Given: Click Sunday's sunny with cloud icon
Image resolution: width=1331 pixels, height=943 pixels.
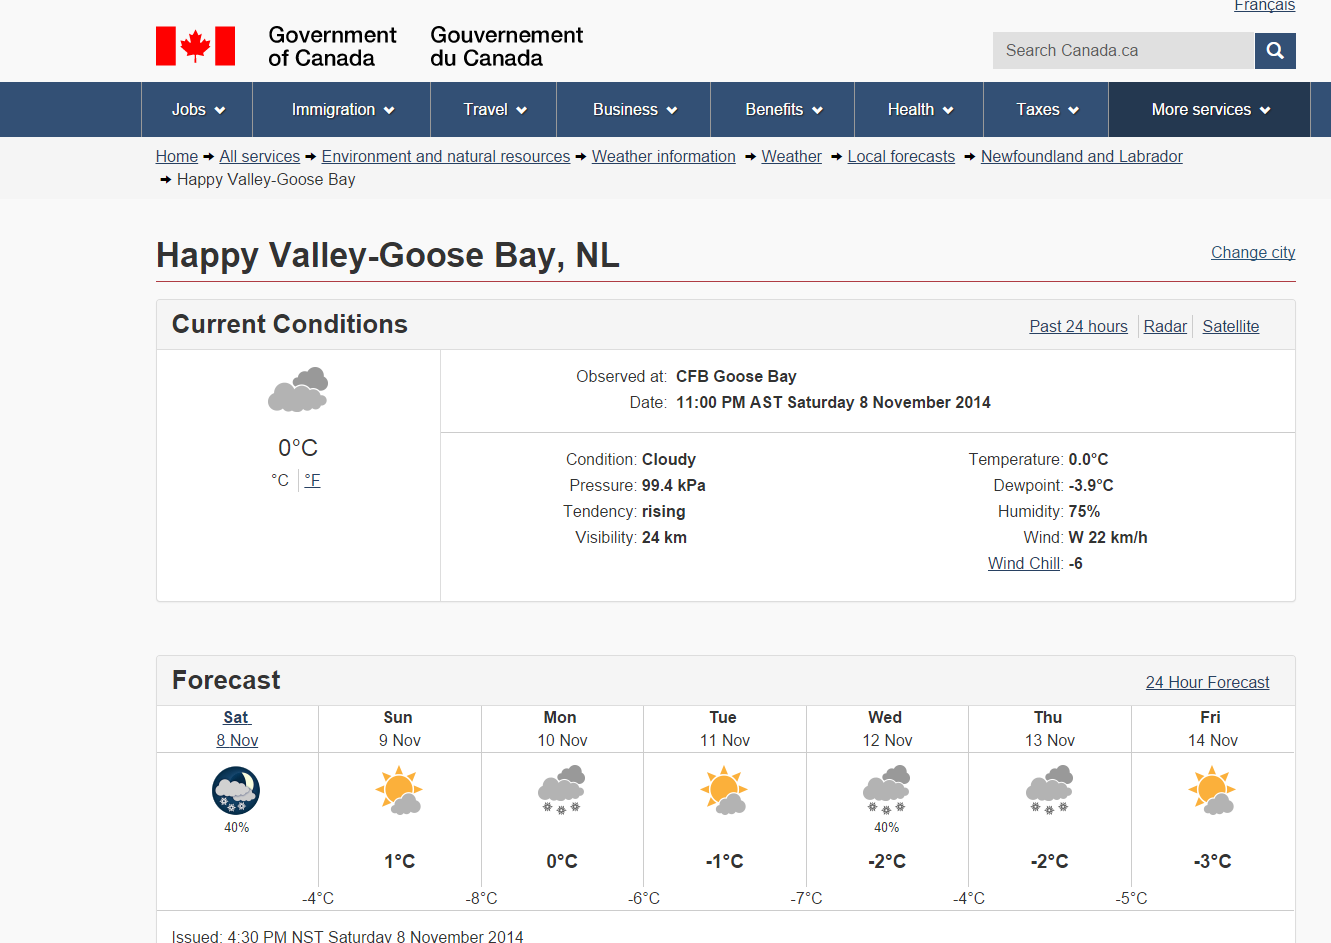Looking at the screenshot, I should click(x=399, y=791).
